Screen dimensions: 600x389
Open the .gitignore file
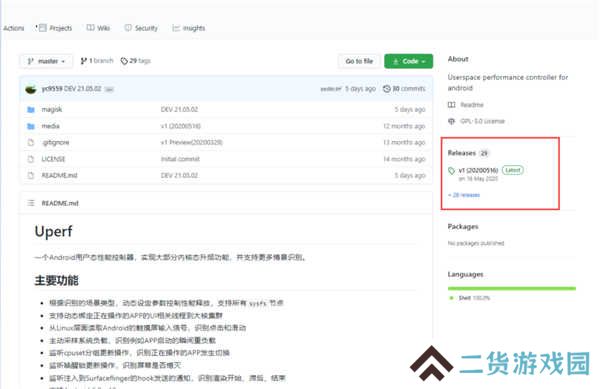click(55, 142)
